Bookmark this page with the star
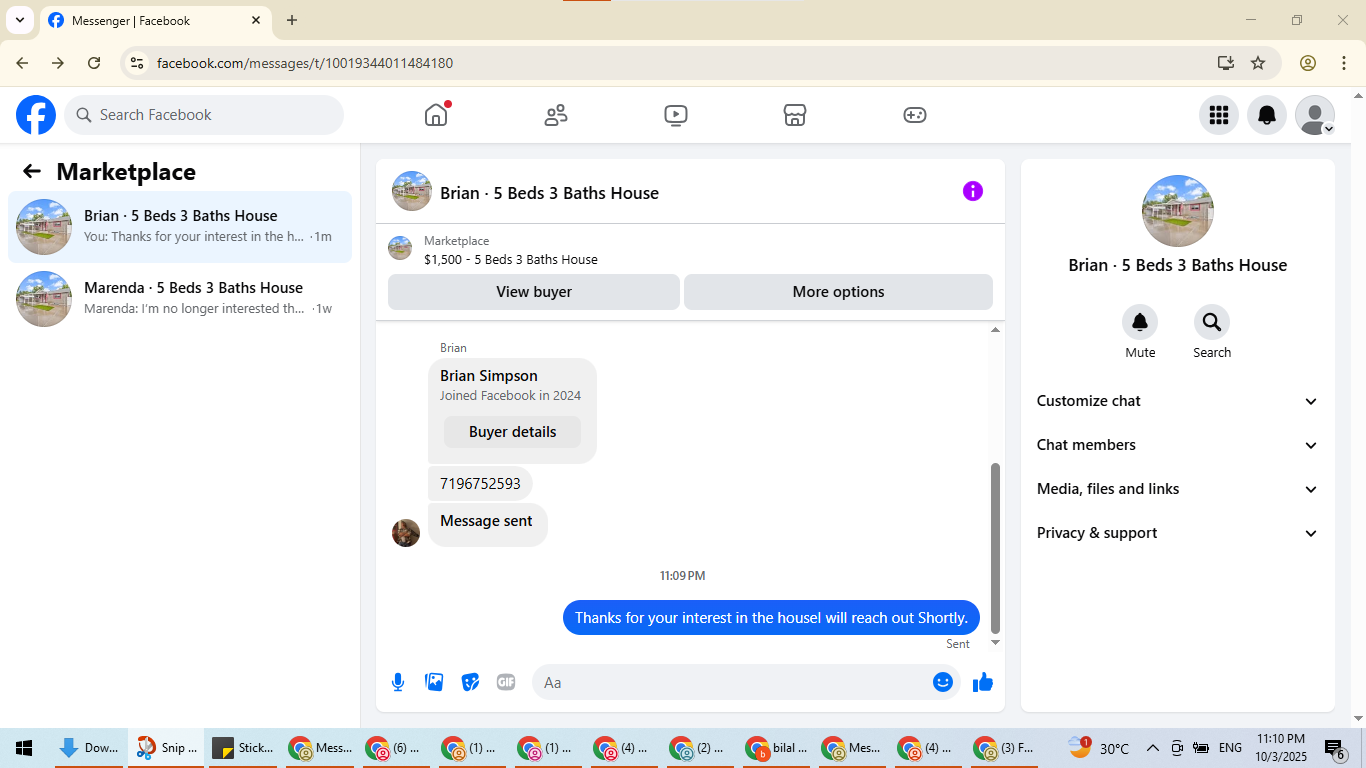The width and height of the screenshot is (1366, 768). click(1258, 63)
